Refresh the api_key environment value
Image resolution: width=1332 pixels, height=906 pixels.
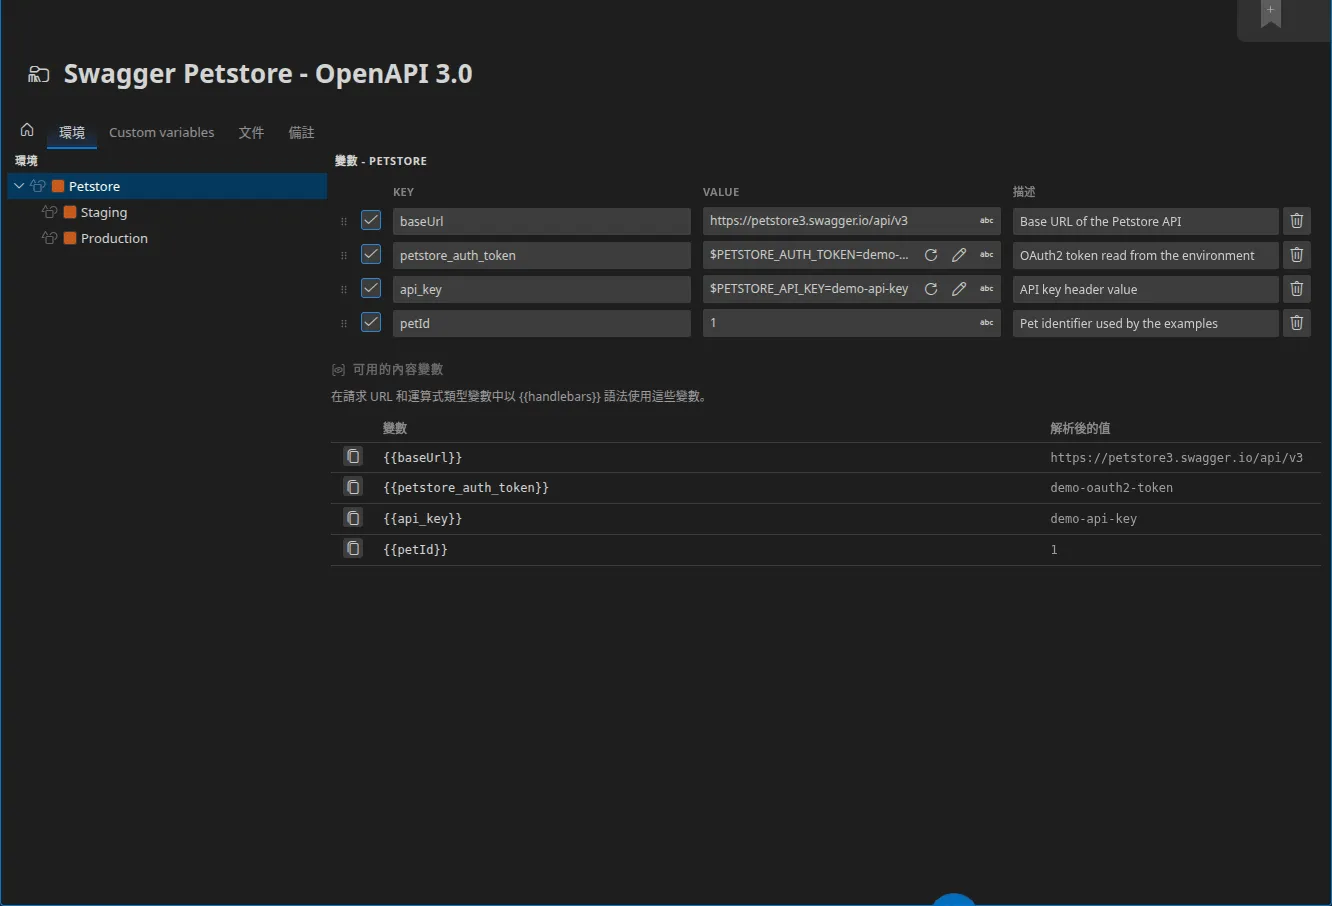pyautogui.click(x=931, y=289)
